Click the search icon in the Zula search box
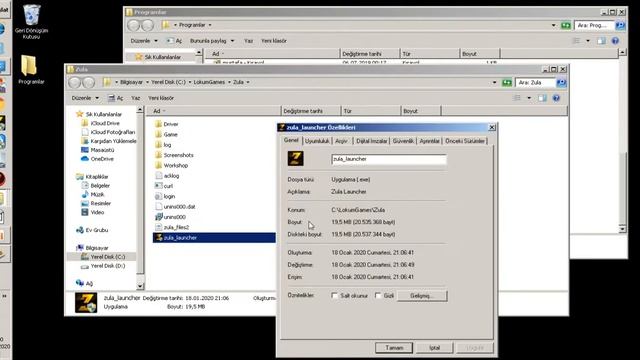This screenshot has height=360, width=640. point(561,82)
